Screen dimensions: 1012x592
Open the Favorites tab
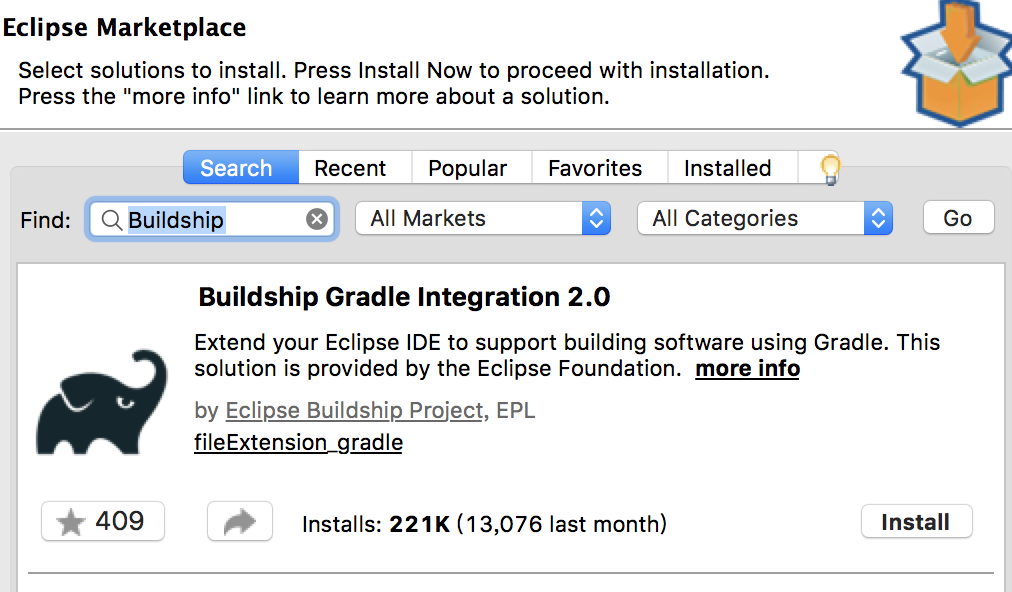(x=595, y=168)
